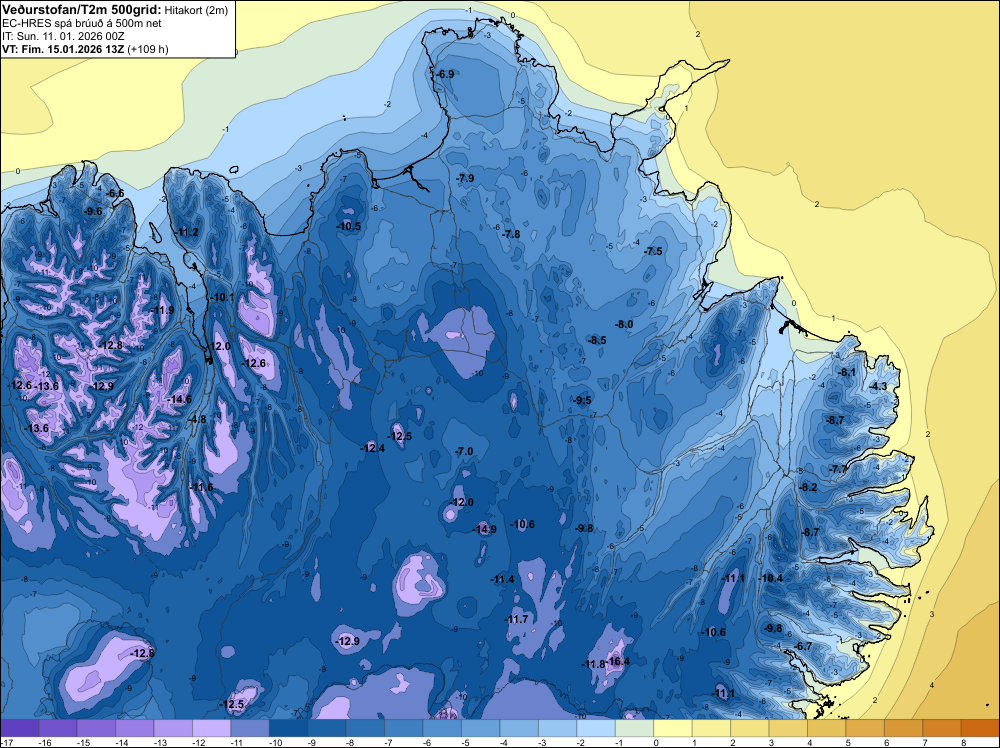Click the '(+109 h)' forecast offset

click(x=148, y=49)
